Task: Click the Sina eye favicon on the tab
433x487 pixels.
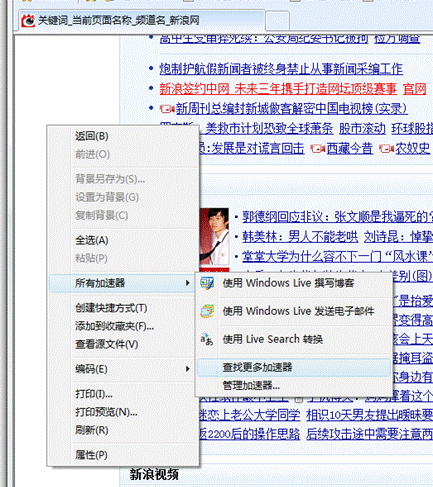Action: 28,21
